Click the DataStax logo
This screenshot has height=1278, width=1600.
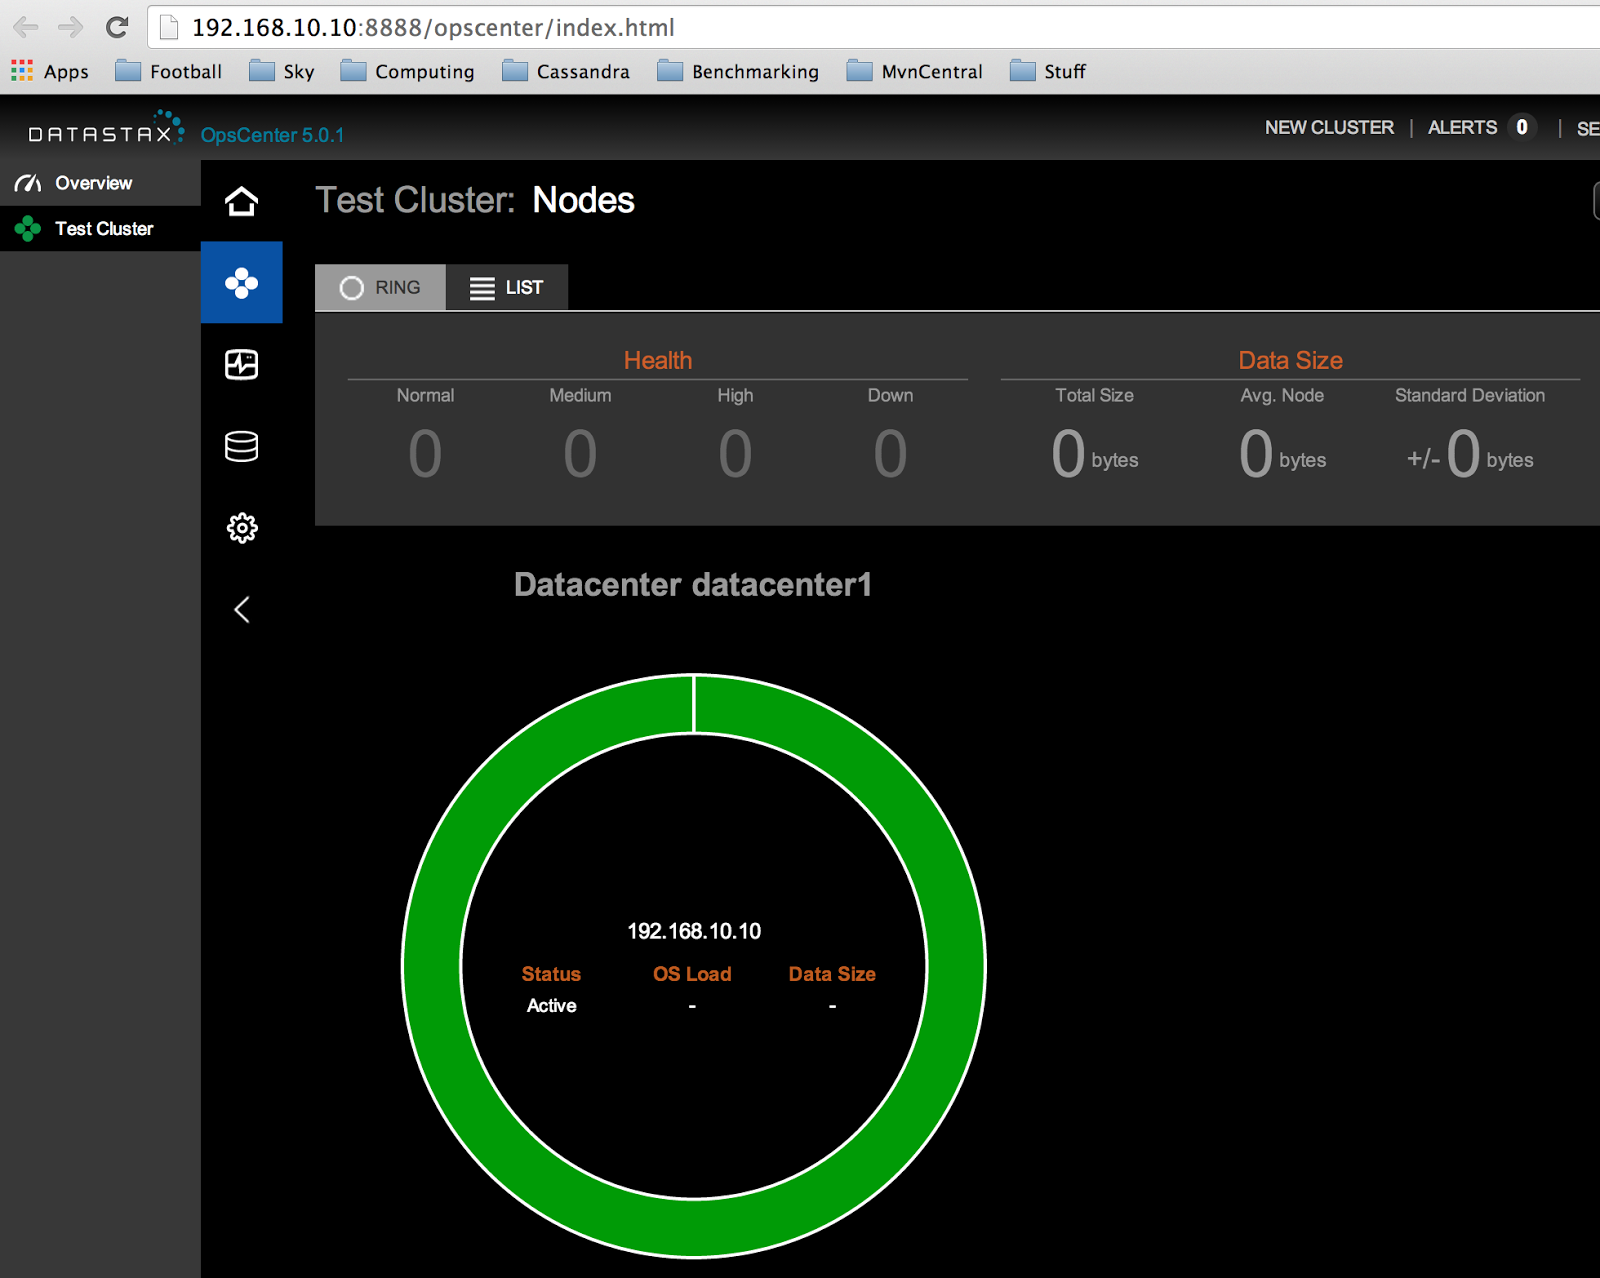(106, 128)
